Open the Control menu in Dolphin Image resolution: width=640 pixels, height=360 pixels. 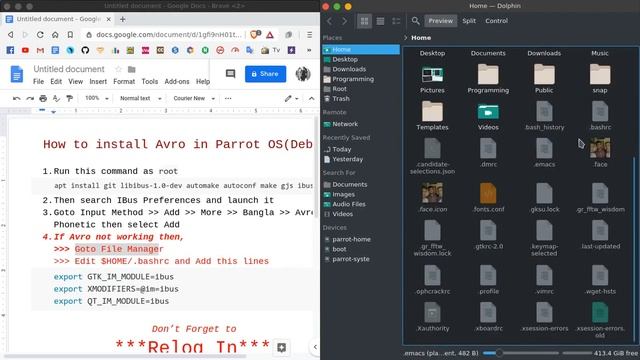[496, 21]
